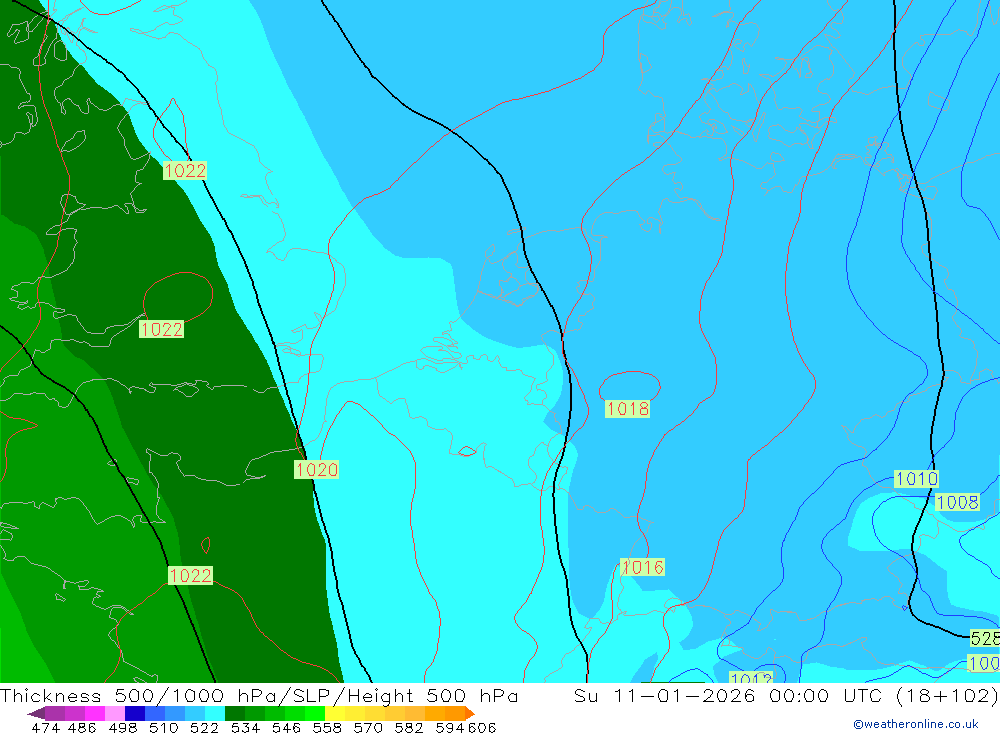This screenshot has width=1000, height=733.
Task: Pick the bright yellow swatch above 558
Action: 335,713
